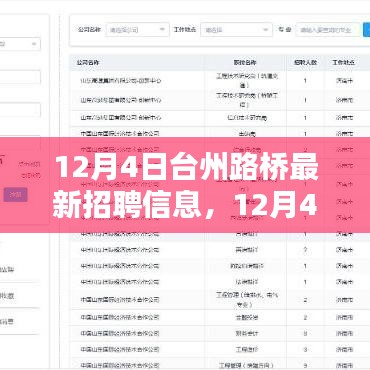370x370 pixels.
Task: Click the headcount in 工程造价 row
Action: [x=305, y=349]
